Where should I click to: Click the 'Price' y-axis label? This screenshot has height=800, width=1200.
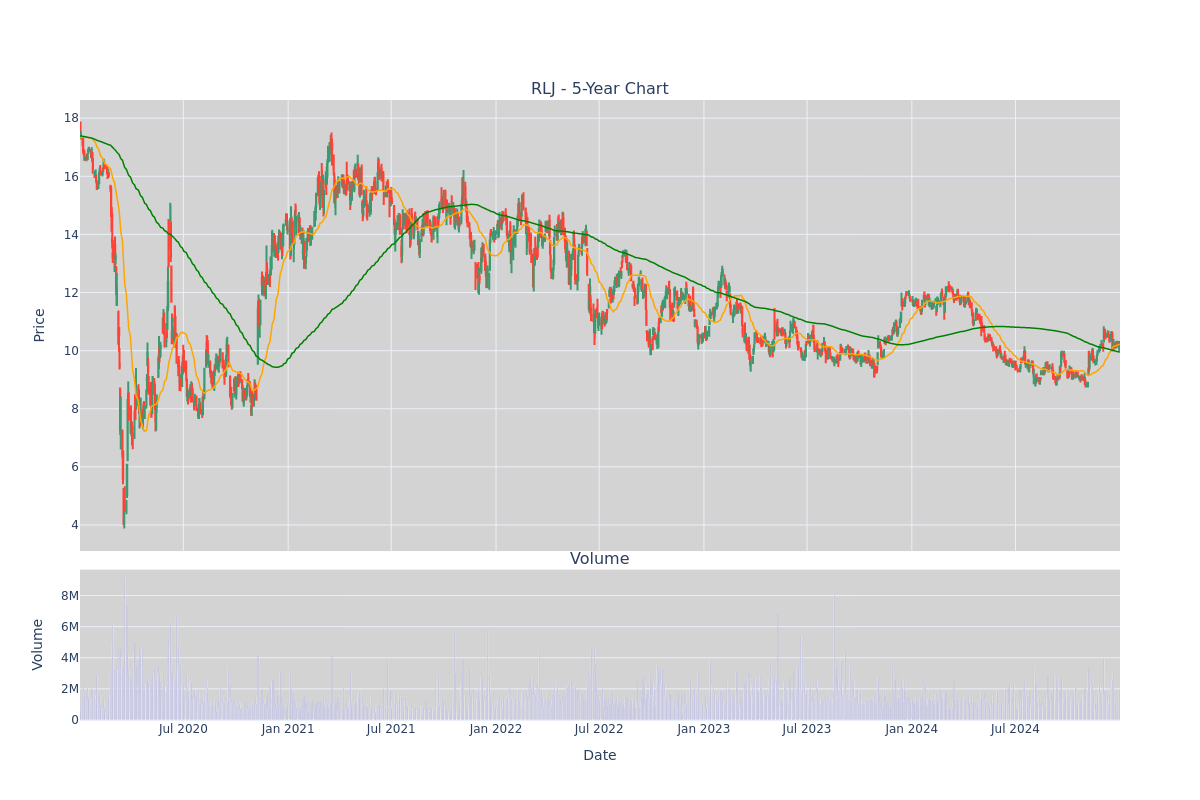(40, 325)
